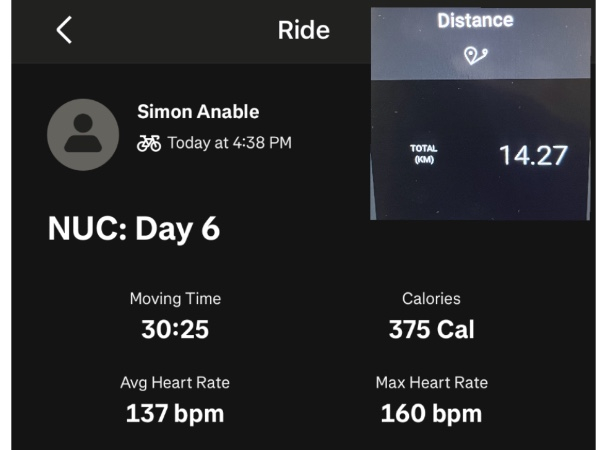Tap the route pin icon under Distance

[475, 56]
